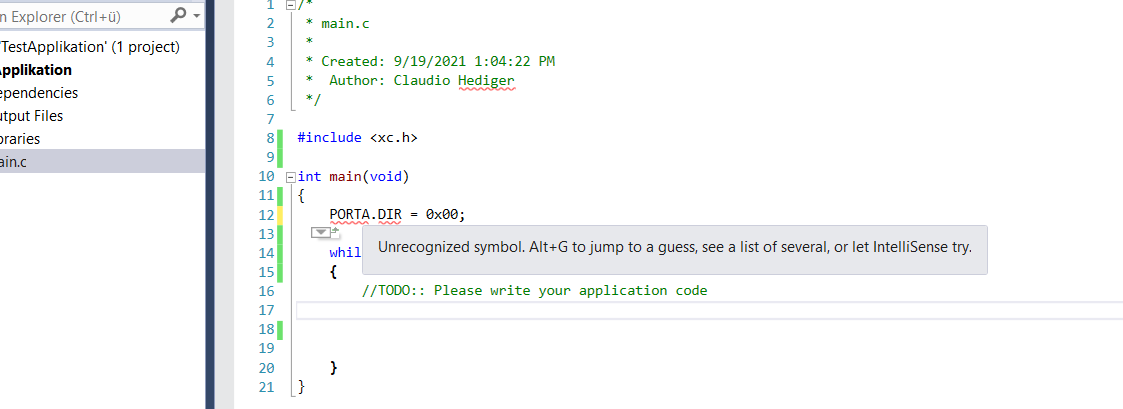Collapse the main function outline toggle
This screenshot has width=1123, height=409.
(x=290, y=177)
